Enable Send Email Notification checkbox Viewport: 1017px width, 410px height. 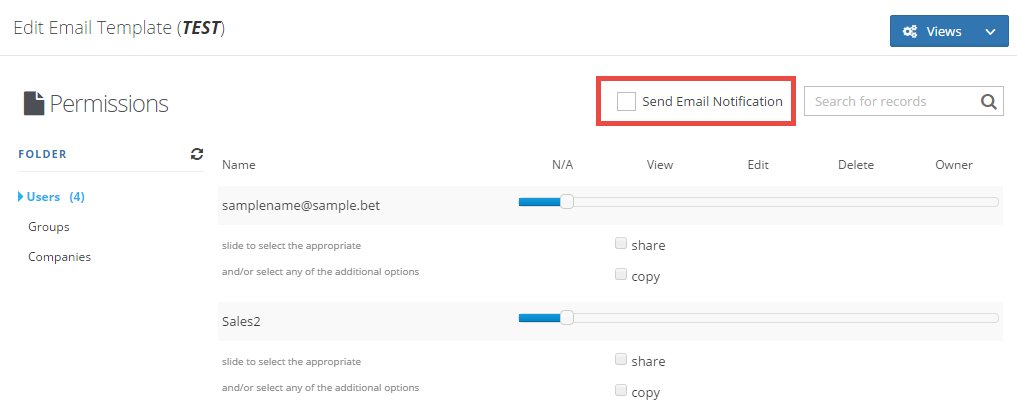[626, 101]
